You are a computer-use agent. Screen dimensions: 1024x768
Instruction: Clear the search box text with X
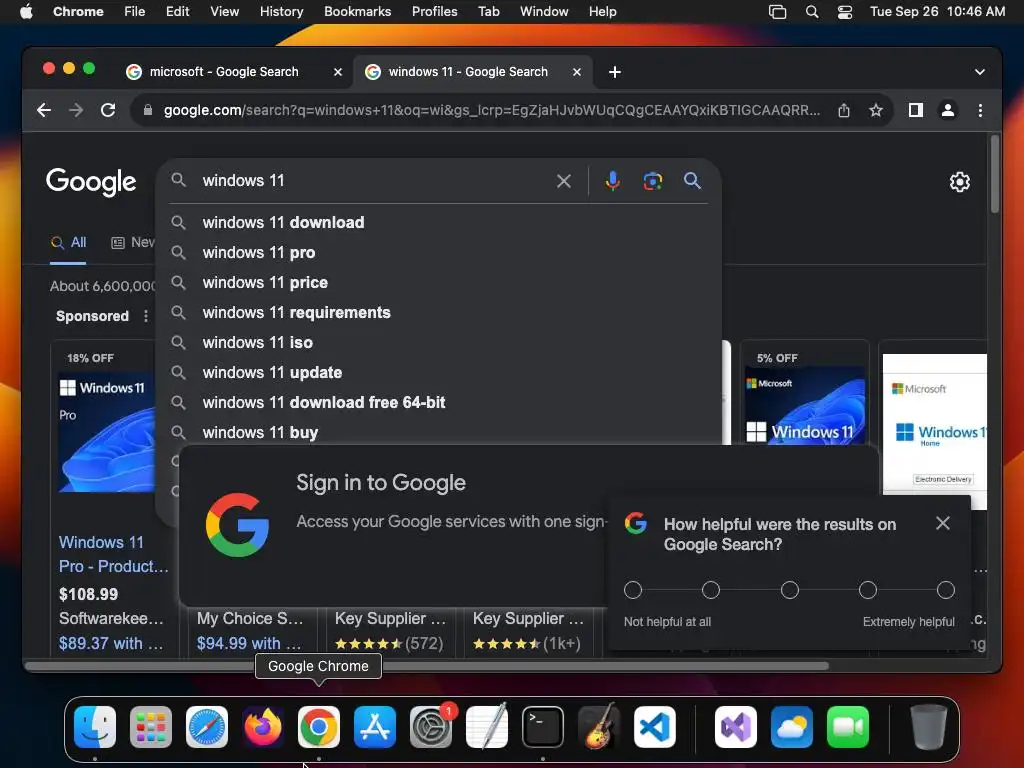(564, 181)
